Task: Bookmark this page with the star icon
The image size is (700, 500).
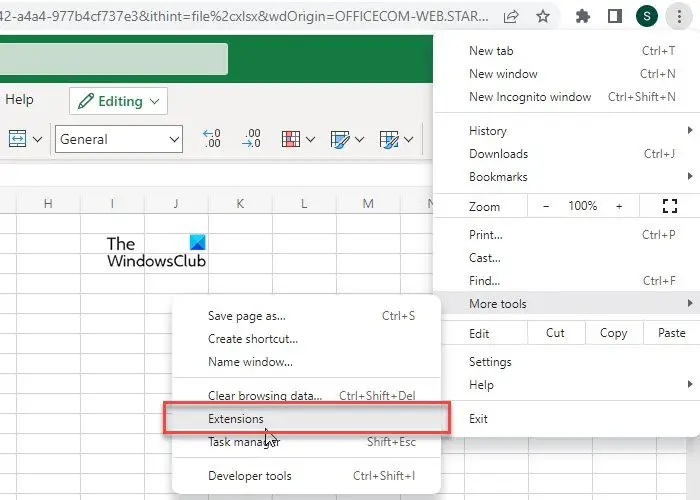Action: pyautogui.click(x=543, y=17)
